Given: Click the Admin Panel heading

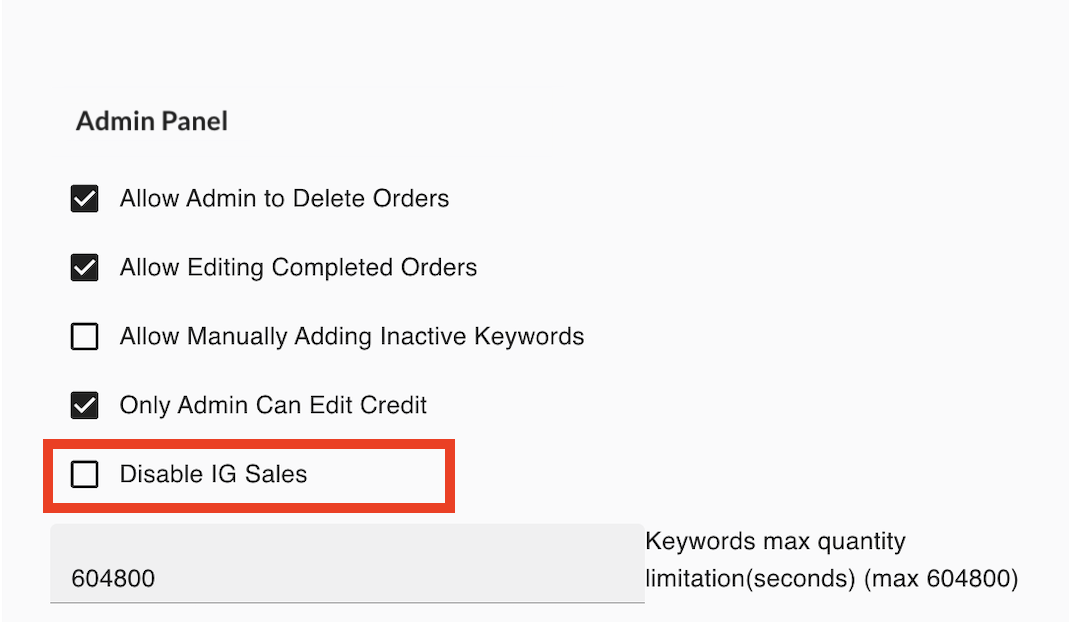Looking at the screenshot, I should [x=151, y=121].
